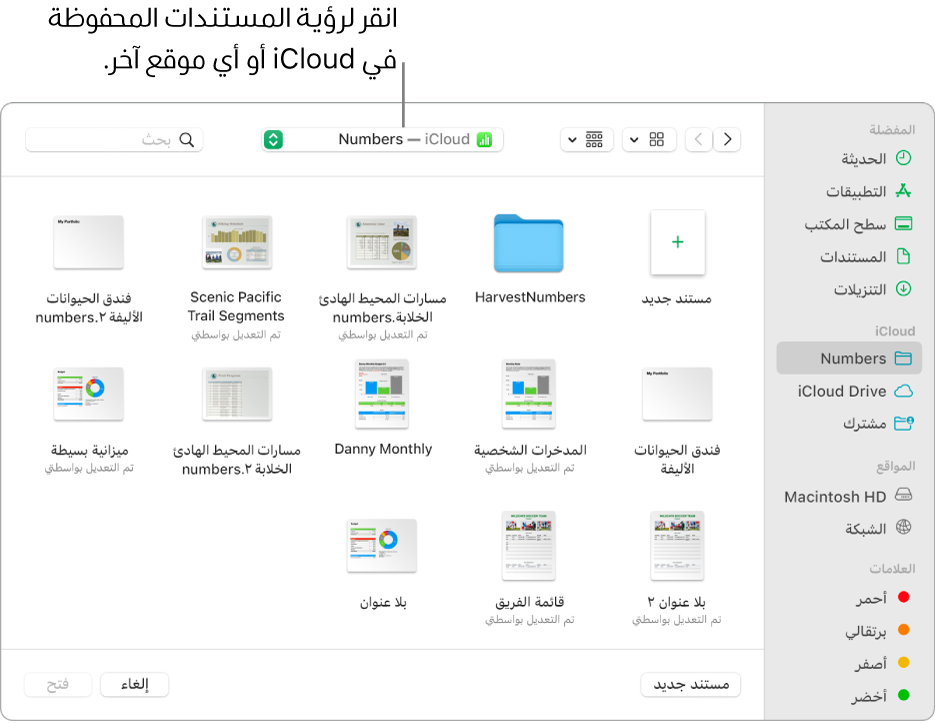
Task: Click the grid icon view icon
Action: pyautogui.click(x=657, y=140)
